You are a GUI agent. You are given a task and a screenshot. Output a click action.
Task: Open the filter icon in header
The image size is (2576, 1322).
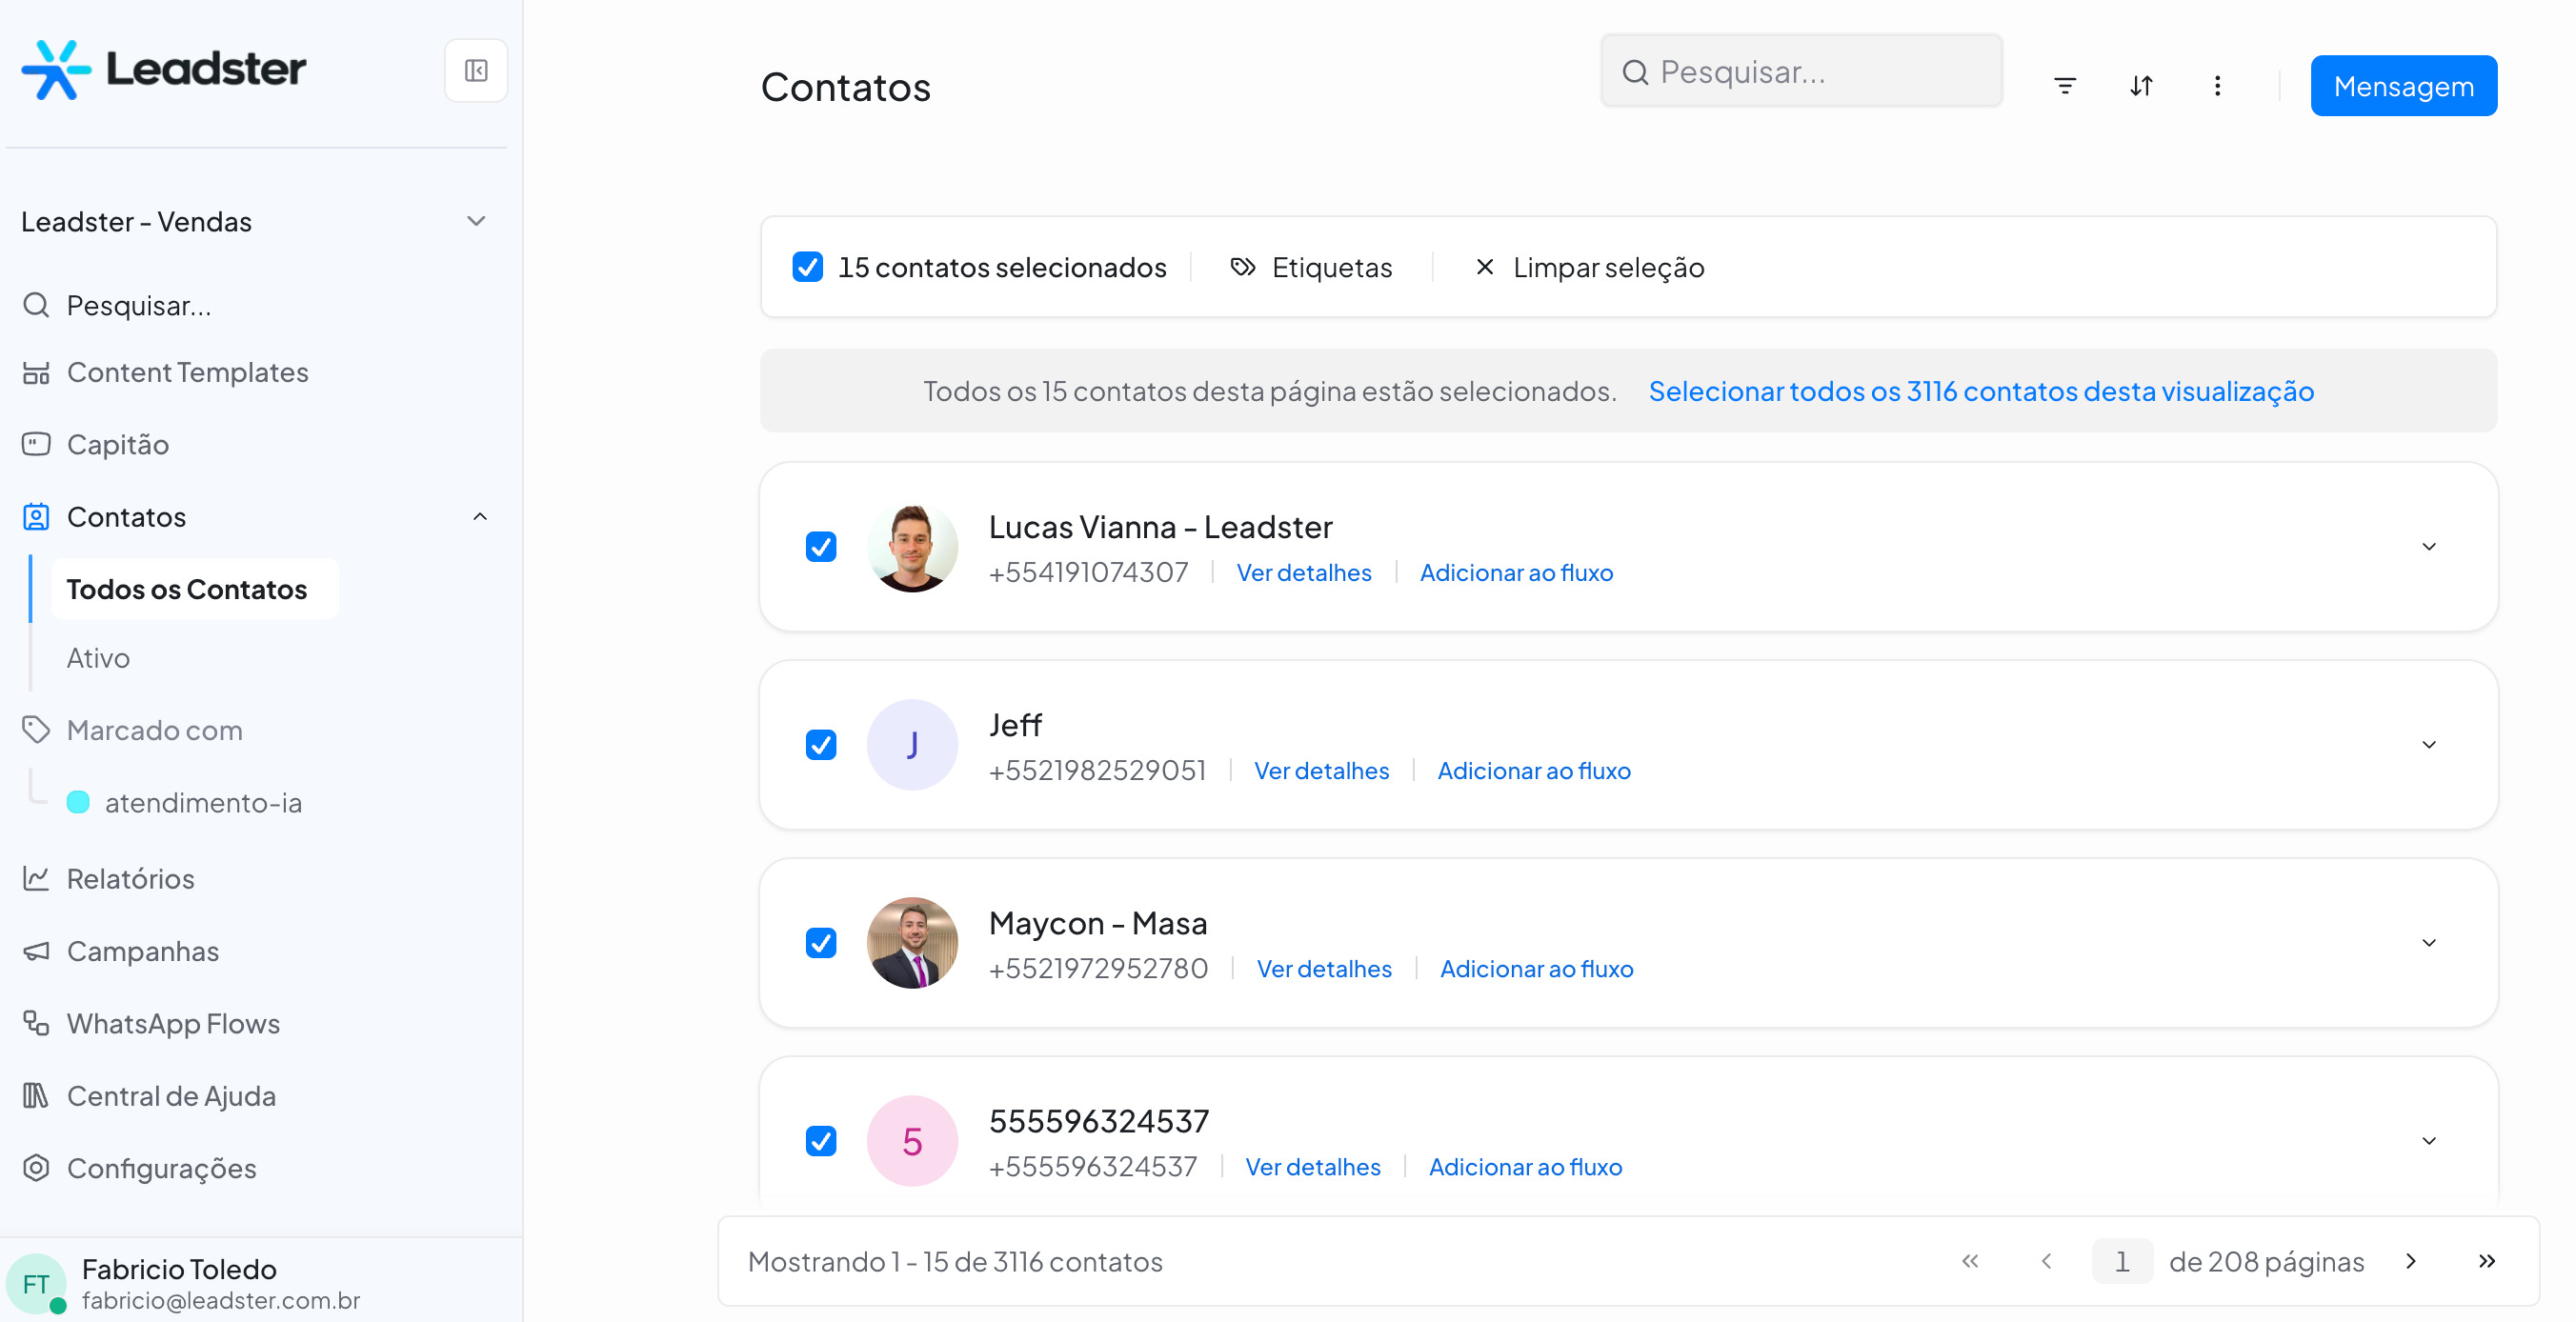[x=2064, y=86]
